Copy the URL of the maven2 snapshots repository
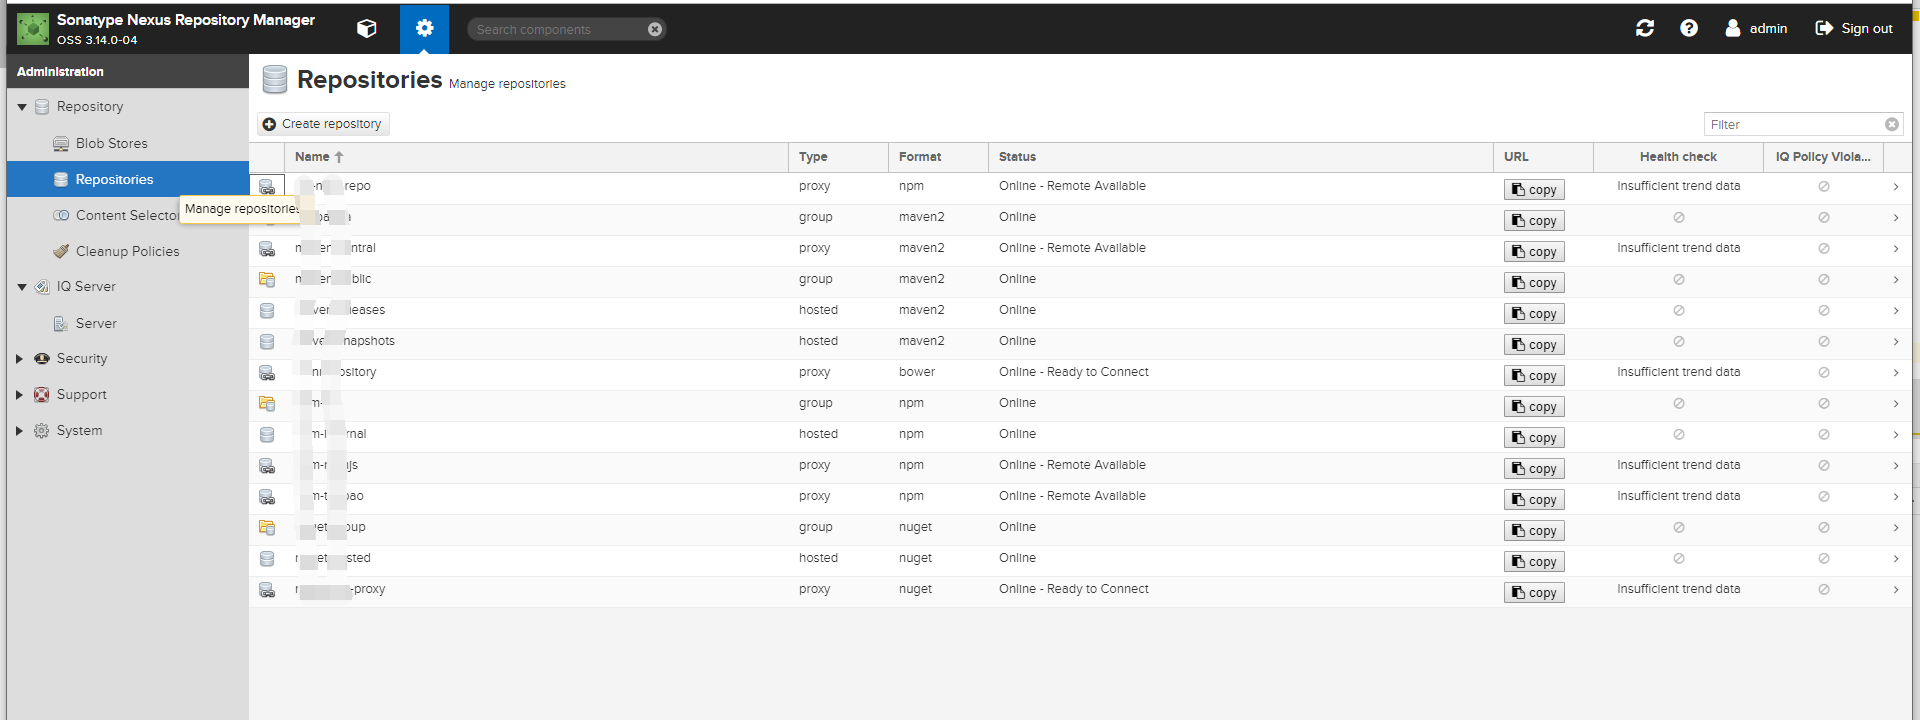 coord(1534,345)
